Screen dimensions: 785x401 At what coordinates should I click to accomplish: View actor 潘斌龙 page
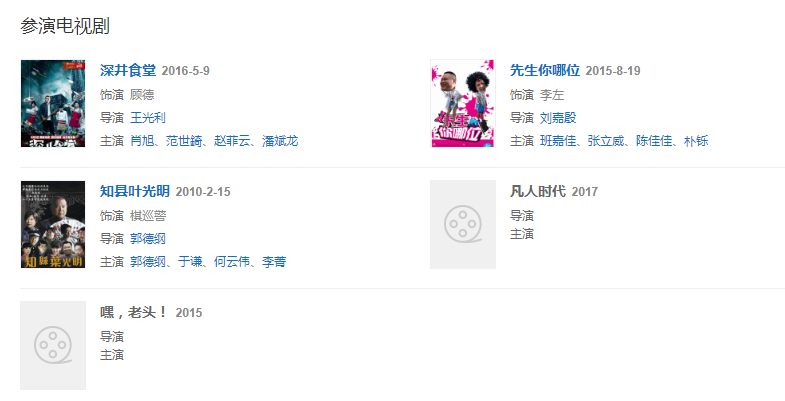click(x=280, y=141)
